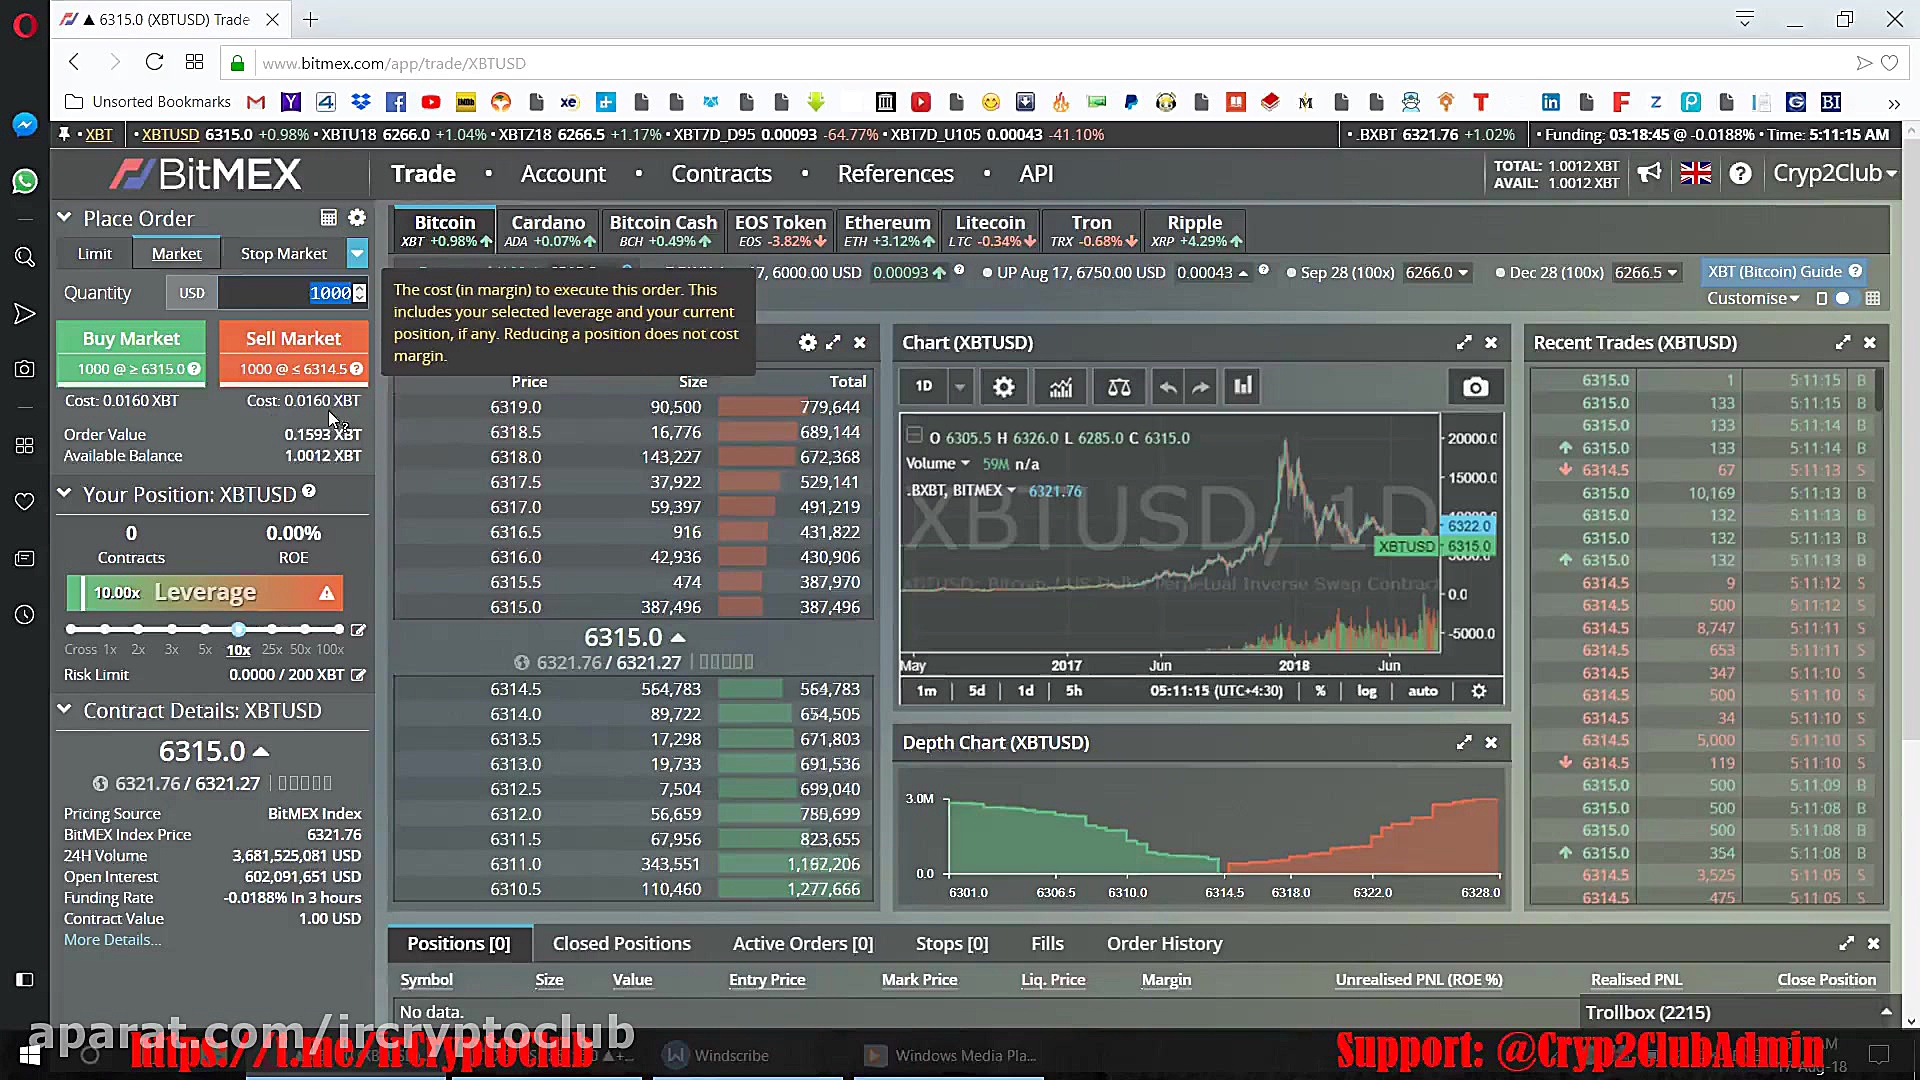Open Your Position help question mark
The image size is (1920, 1080).
coord(309,491)
